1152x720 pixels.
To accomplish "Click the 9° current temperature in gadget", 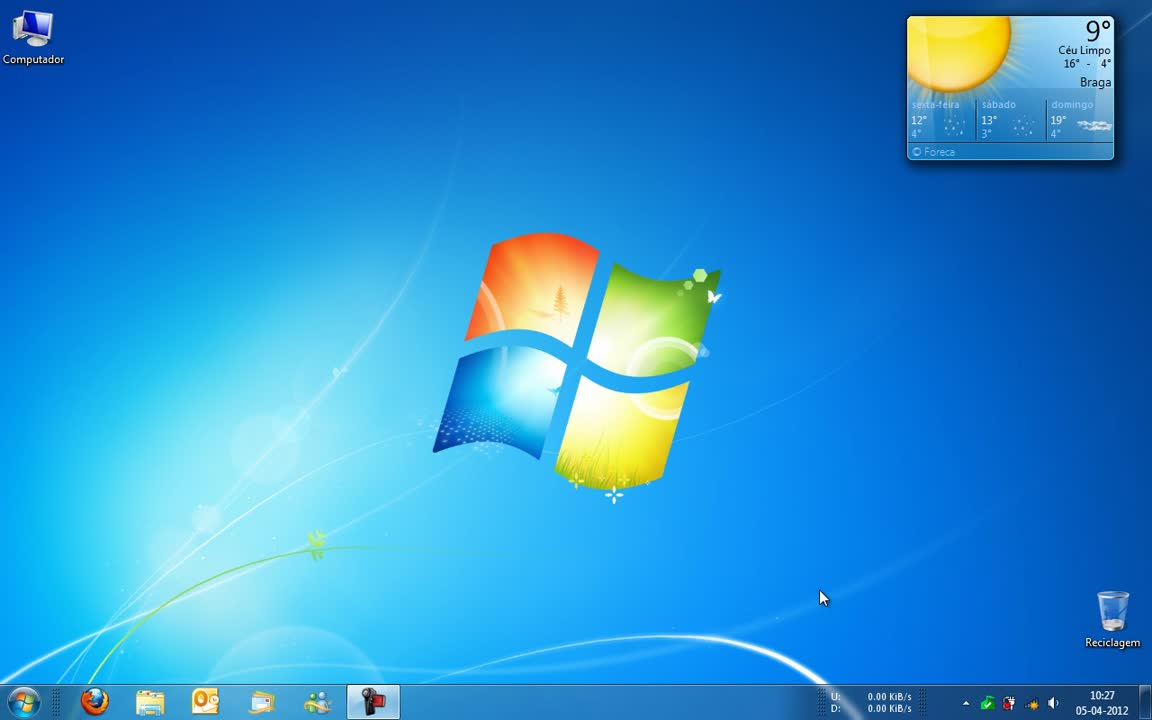I will tap(1098, 31).
